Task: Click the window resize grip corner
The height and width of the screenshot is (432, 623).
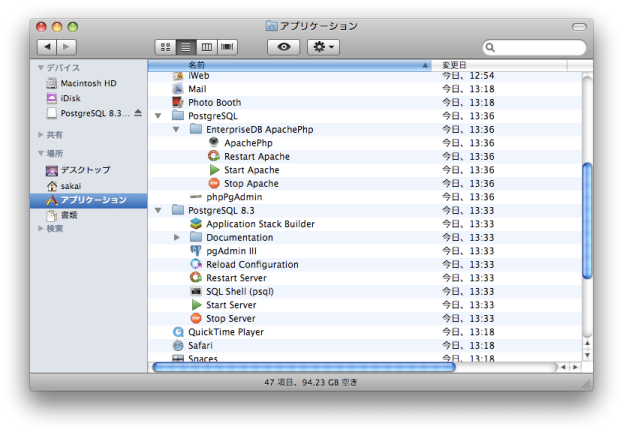Action: click(x=586, y=384)
